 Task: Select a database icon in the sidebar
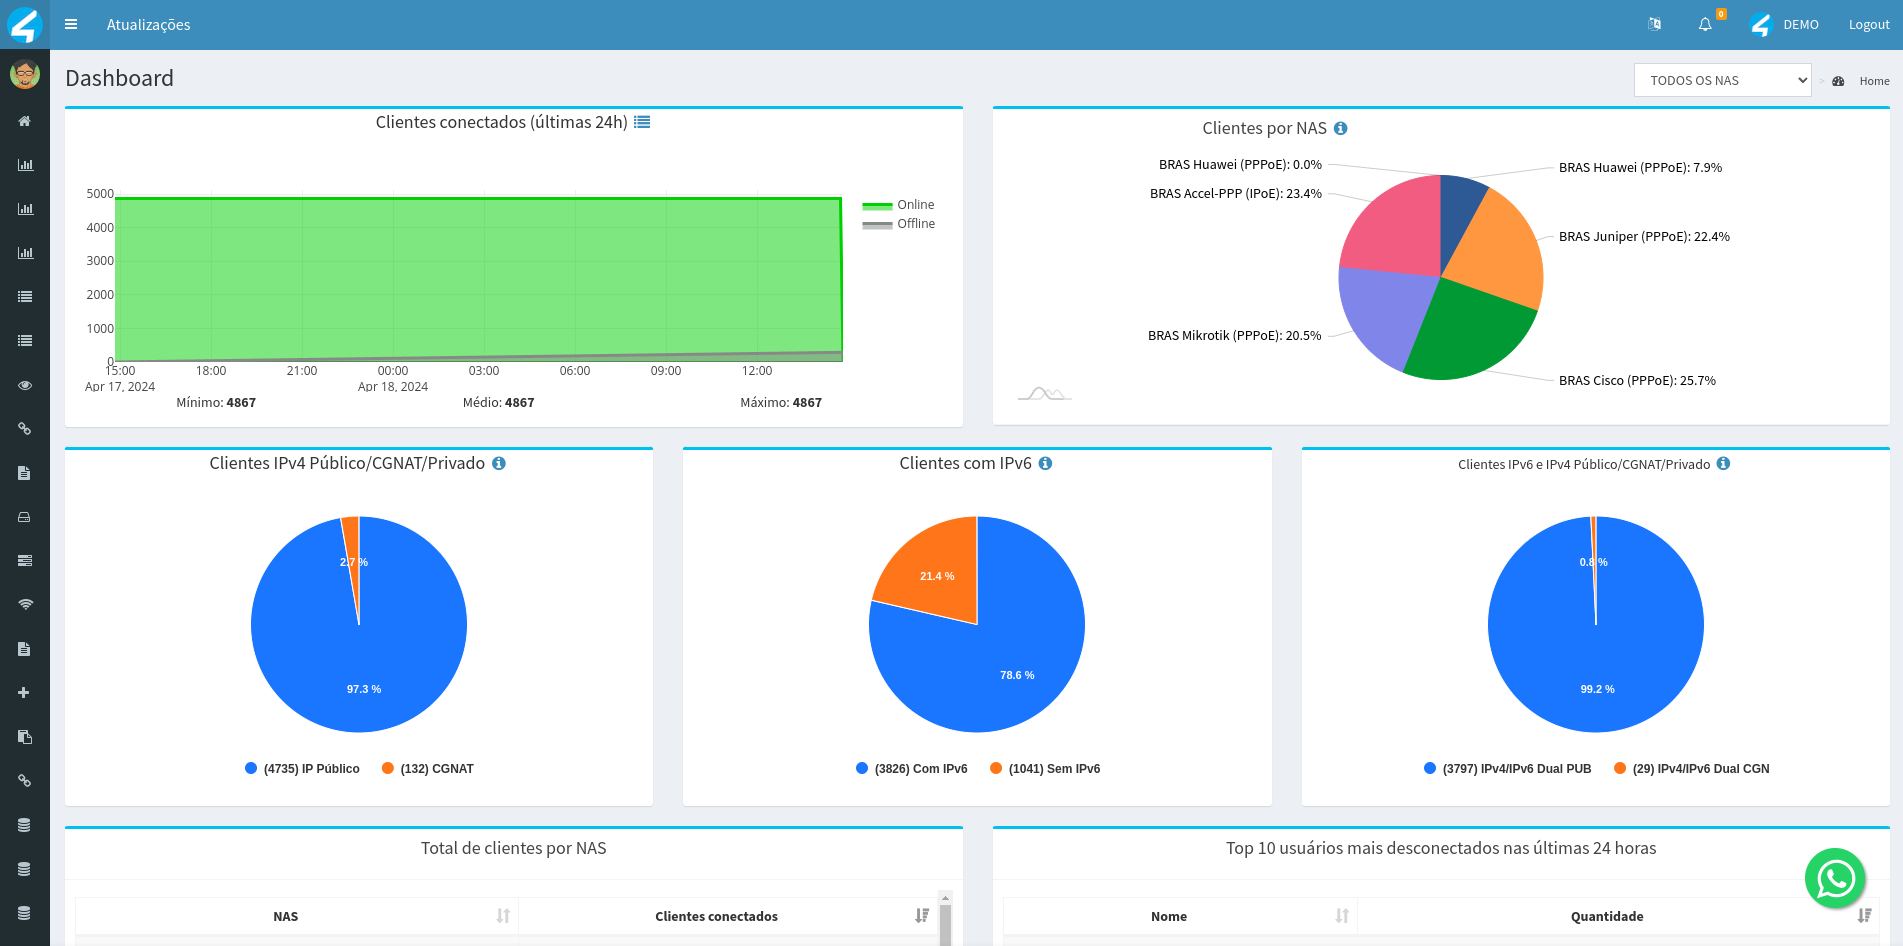click(24, 824)
